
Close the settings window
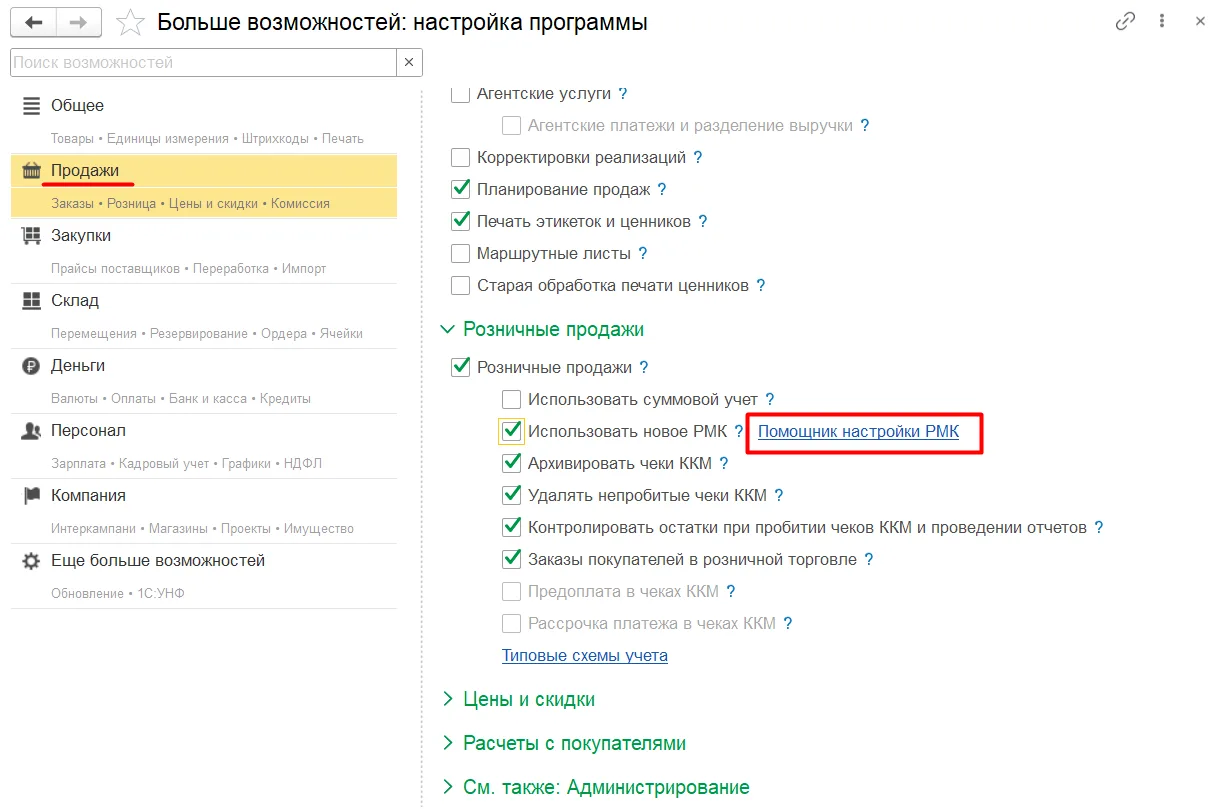coord(1200,21)
